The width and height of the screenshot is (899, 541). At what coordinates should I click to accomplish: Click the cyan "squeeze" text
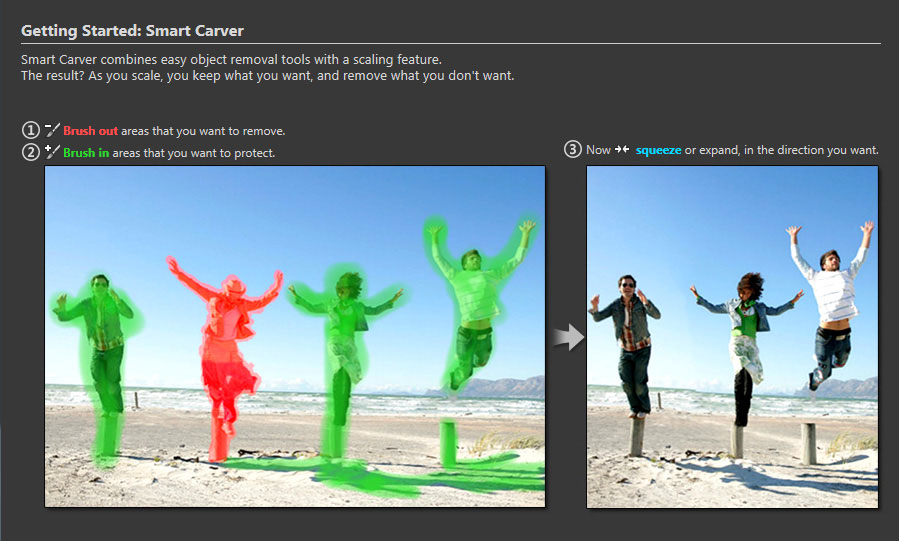click(x=658, y=150)
